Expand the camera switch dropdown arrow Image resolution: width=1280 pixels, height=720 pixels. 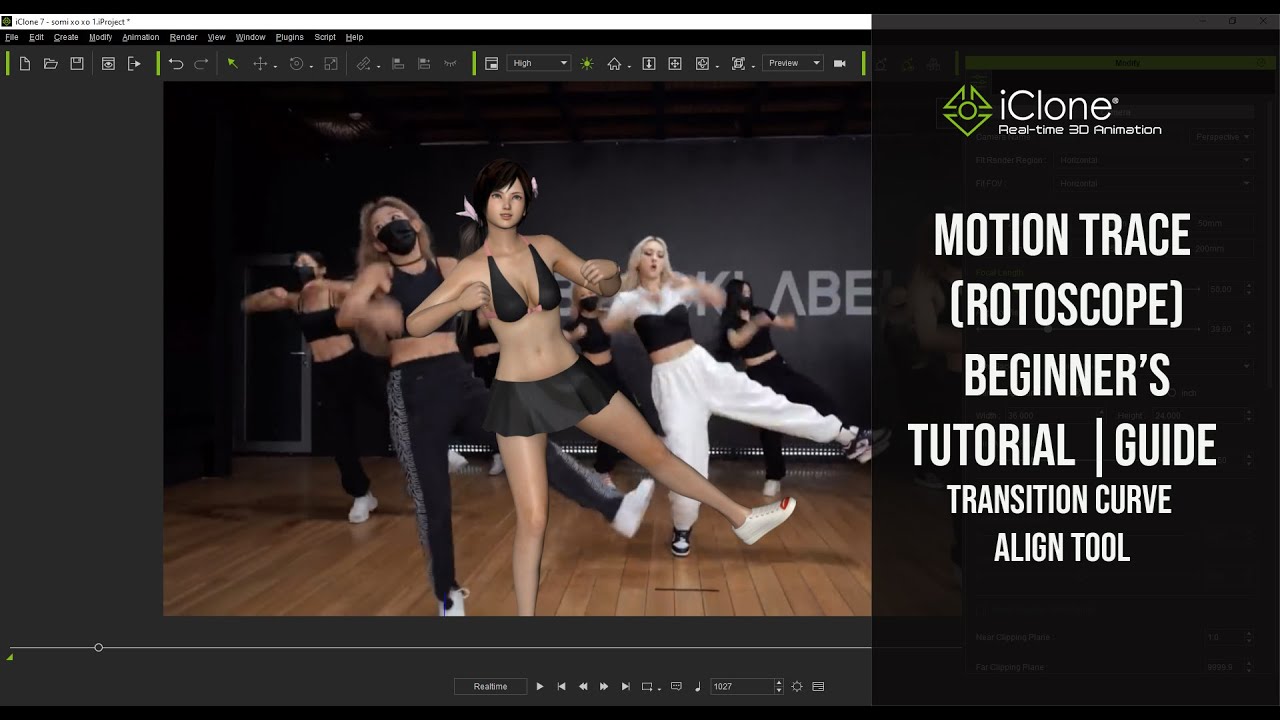click(x=717, y=66)
